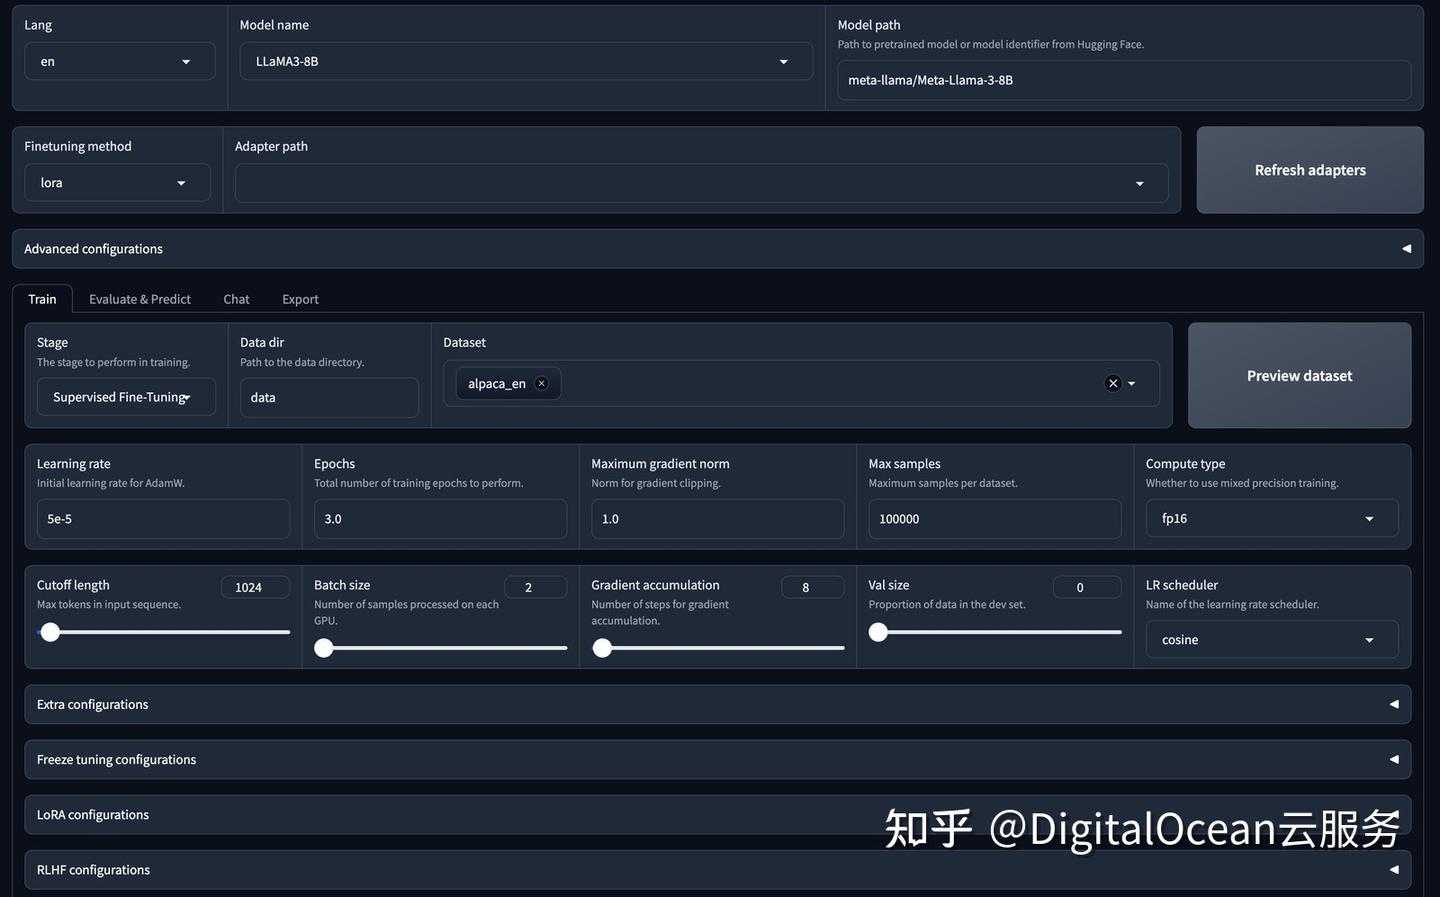Expand the Advanced configurations section
The height and width of the screenshot is (897, 1440).
pyautogui.click(x=1406, y=248)
